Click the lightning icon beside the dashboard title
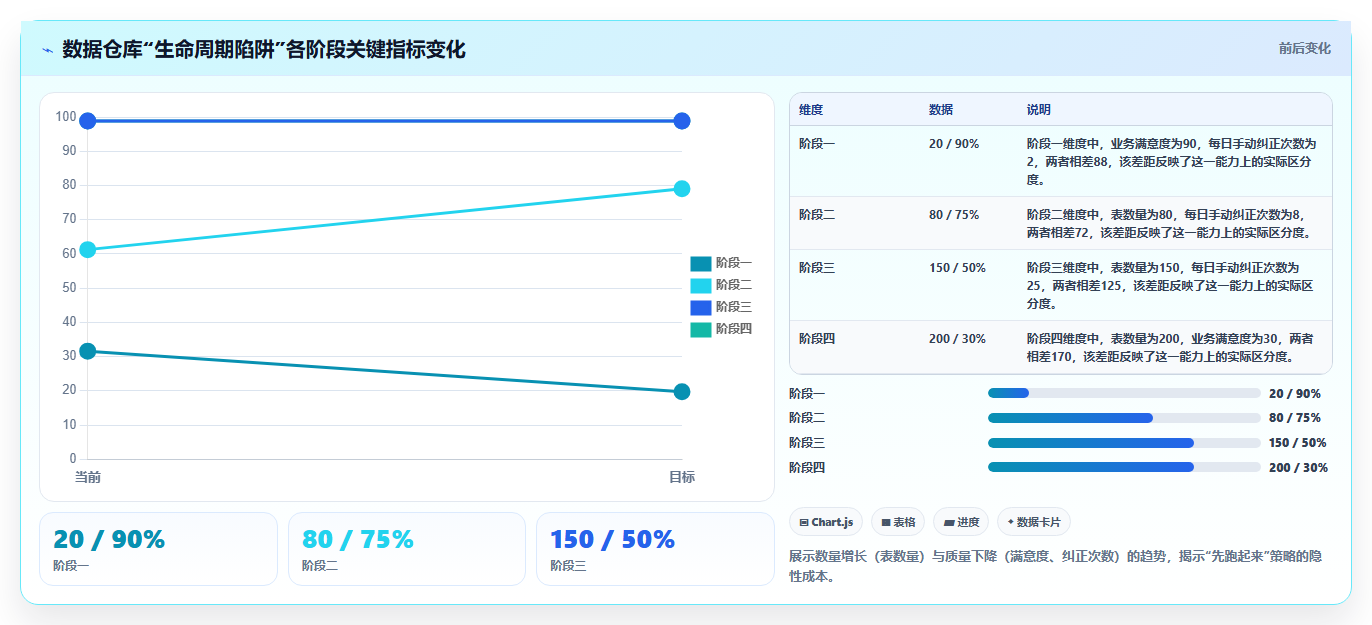 47,50
